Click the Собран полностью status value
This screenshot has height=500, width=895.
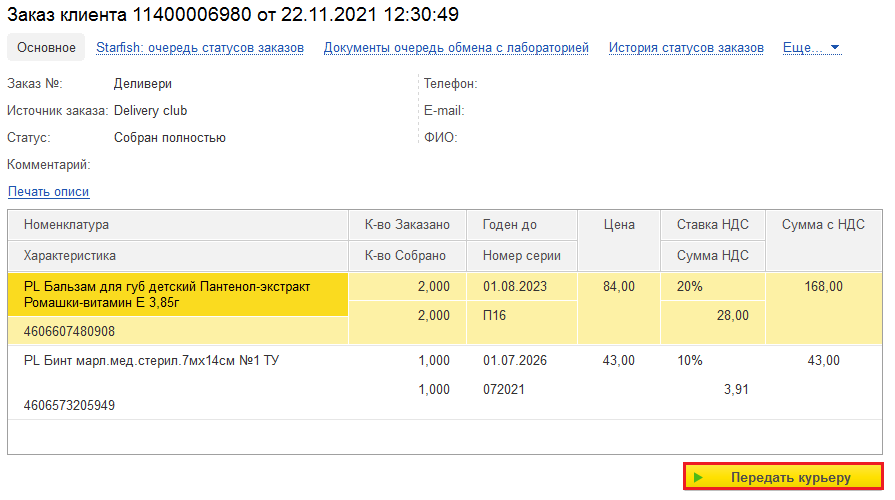pos(170,138)
